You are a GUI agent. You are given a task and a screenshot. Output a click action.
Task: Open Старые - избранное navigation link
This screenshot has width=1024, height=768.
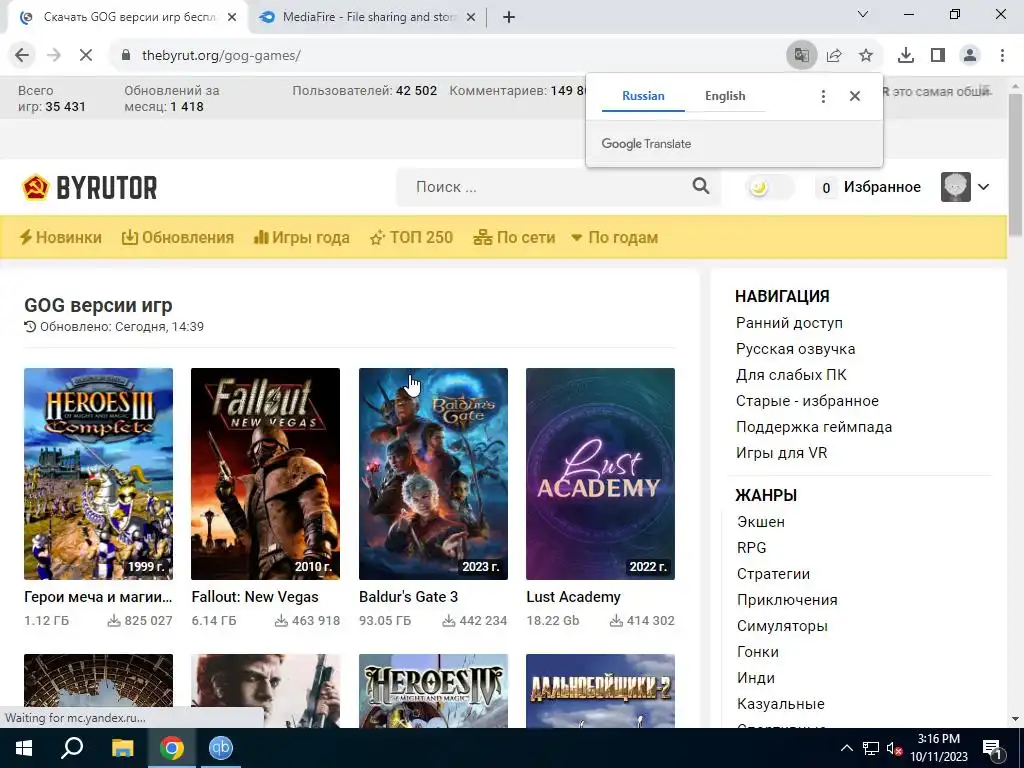tap(807, 401)
